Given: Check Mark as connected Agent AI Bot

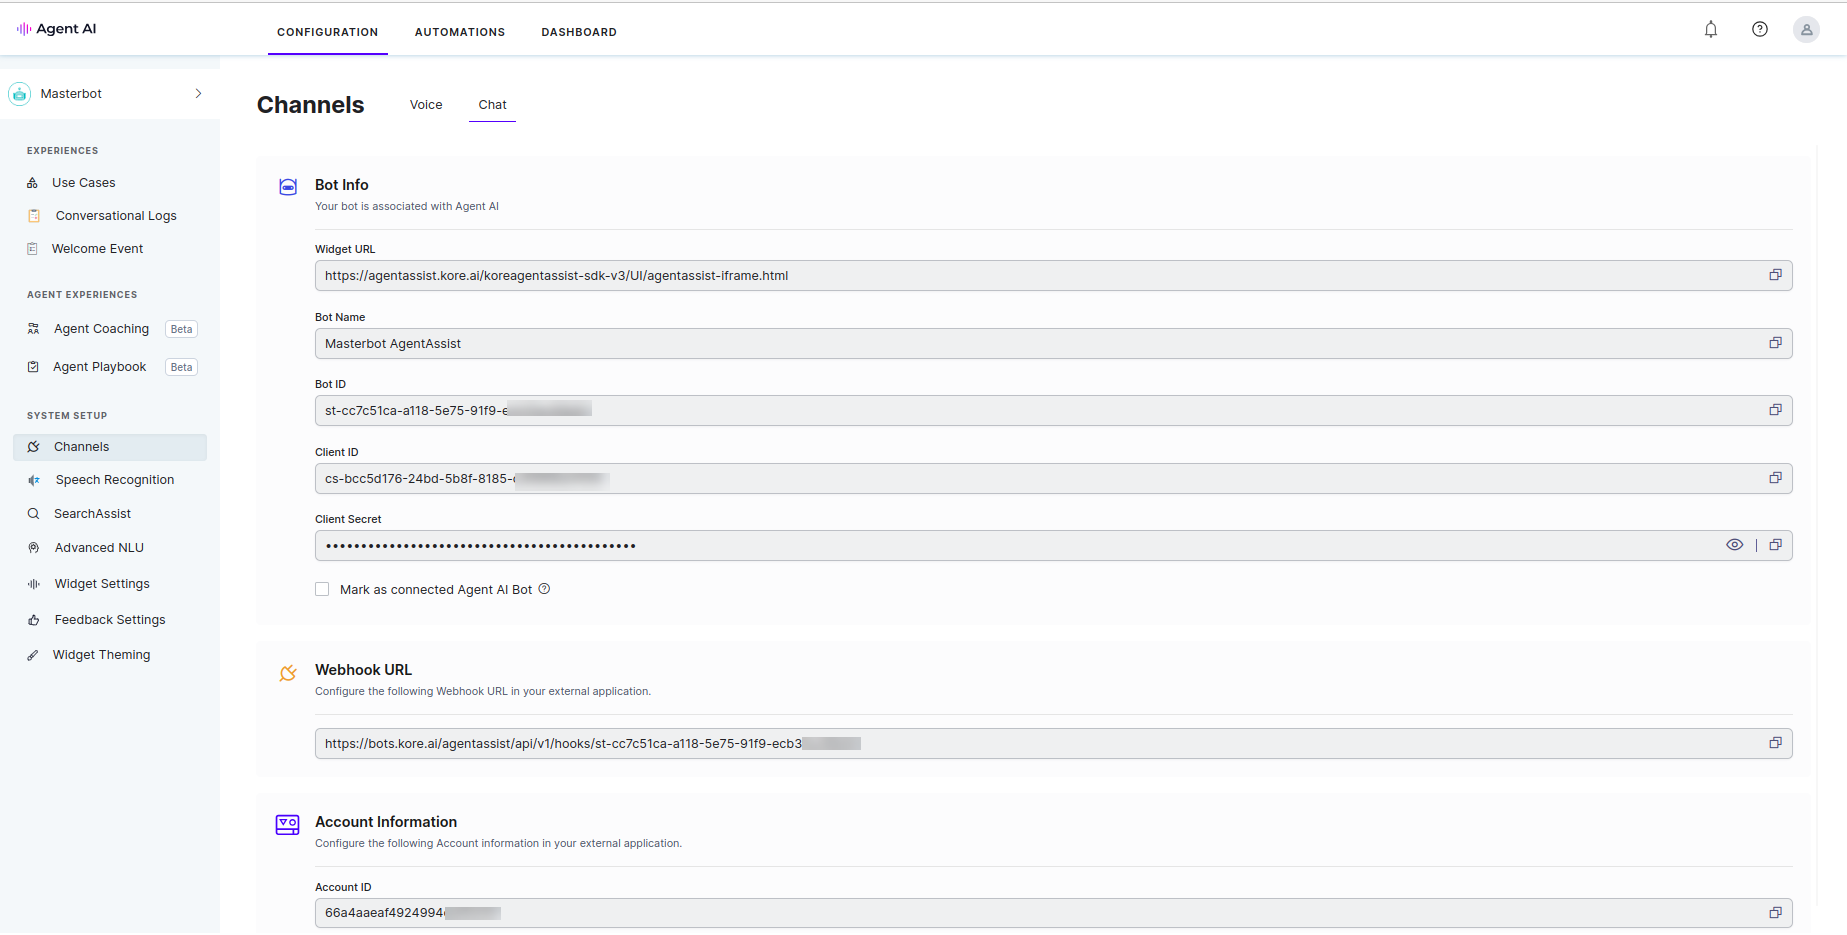Looking at the screenshot, I should click(322, 590).
